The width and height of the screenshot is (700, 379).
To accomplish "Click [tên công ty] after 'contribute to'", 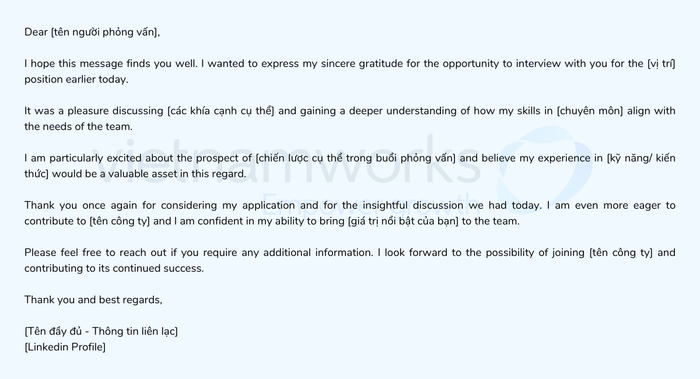I will tap(119, 221).
